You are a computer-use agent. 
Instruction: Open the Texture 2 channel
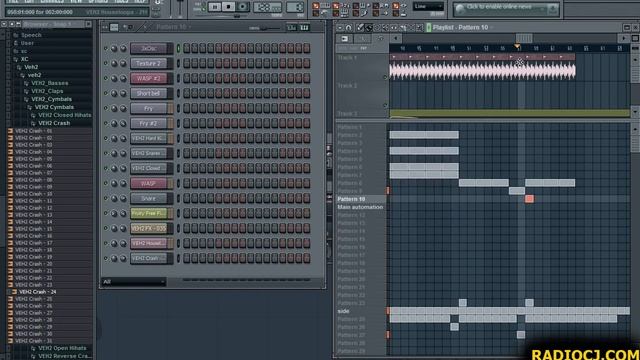click(x=149, y=63)
